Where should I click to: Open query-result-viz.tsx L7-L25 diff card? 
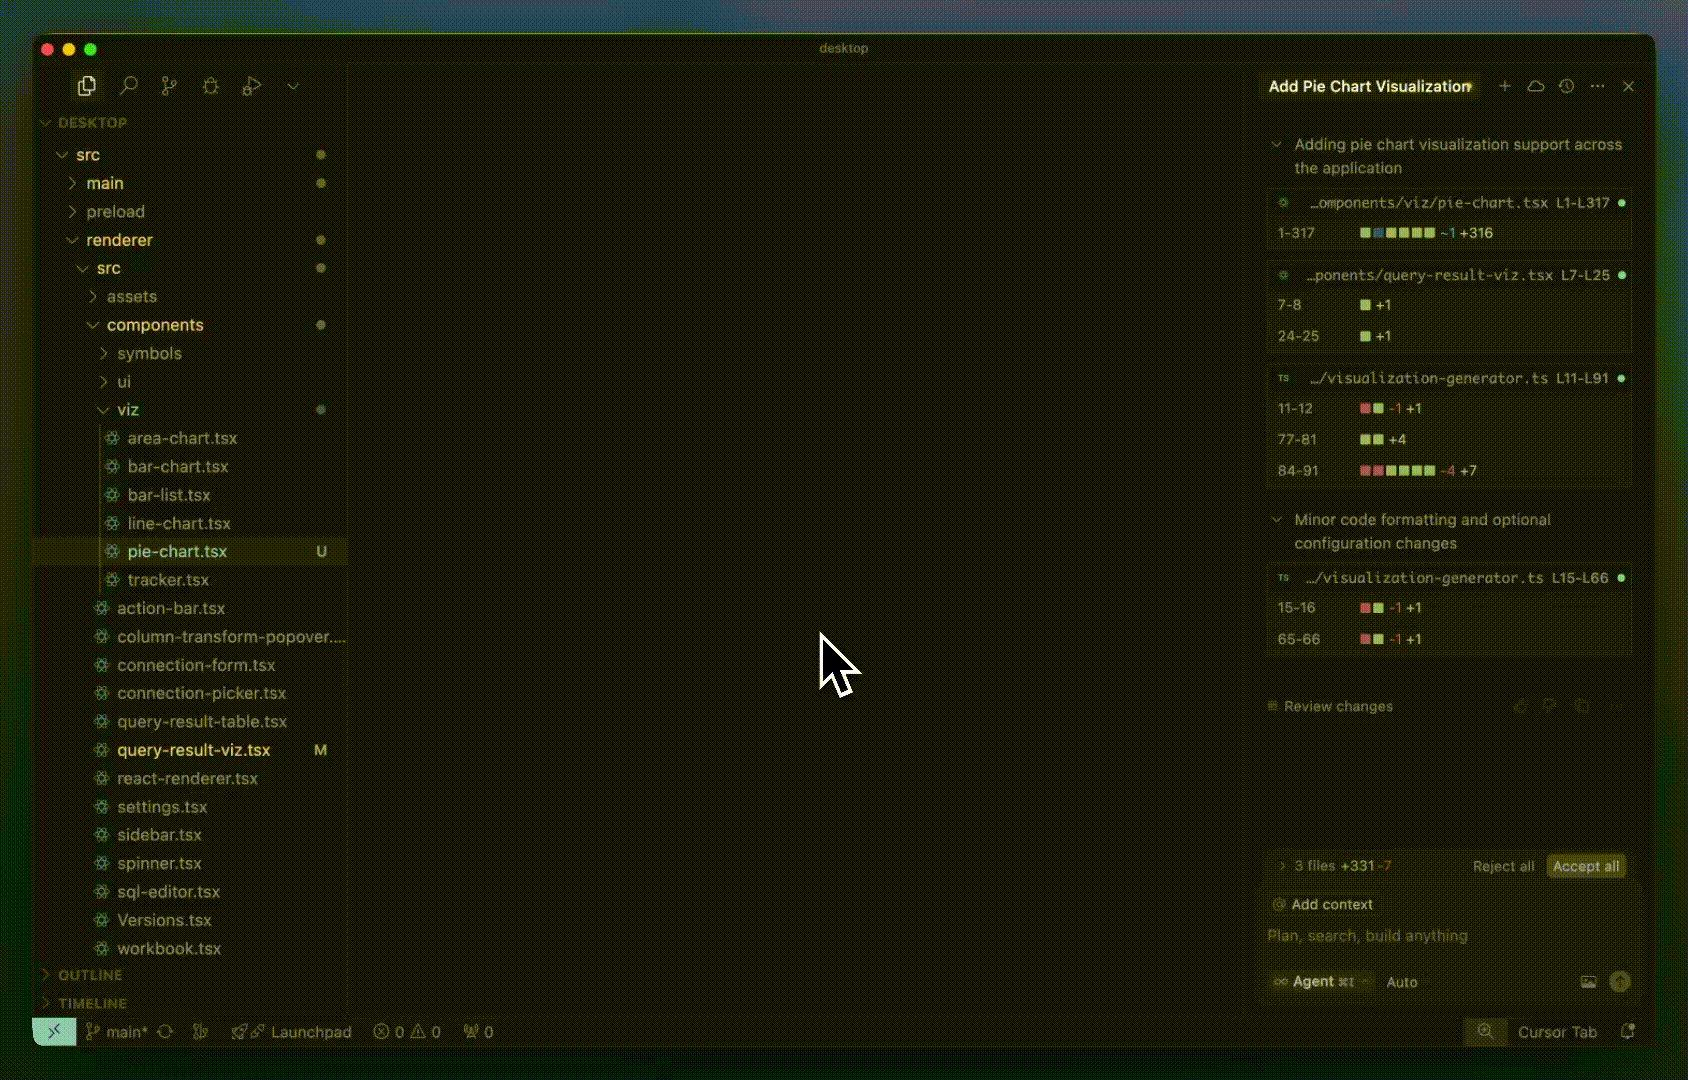1449,275
